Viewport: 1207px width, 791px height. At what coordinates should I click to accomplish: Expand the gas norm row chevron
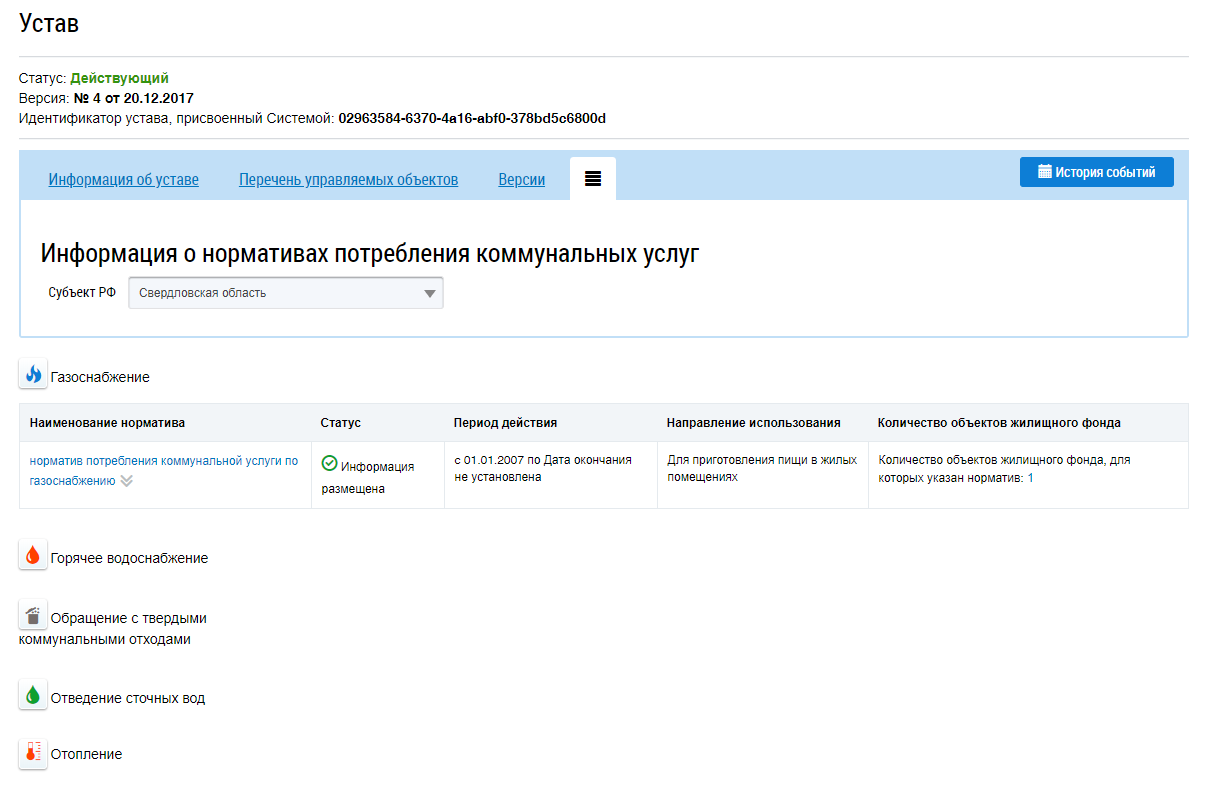click(127, 481)
